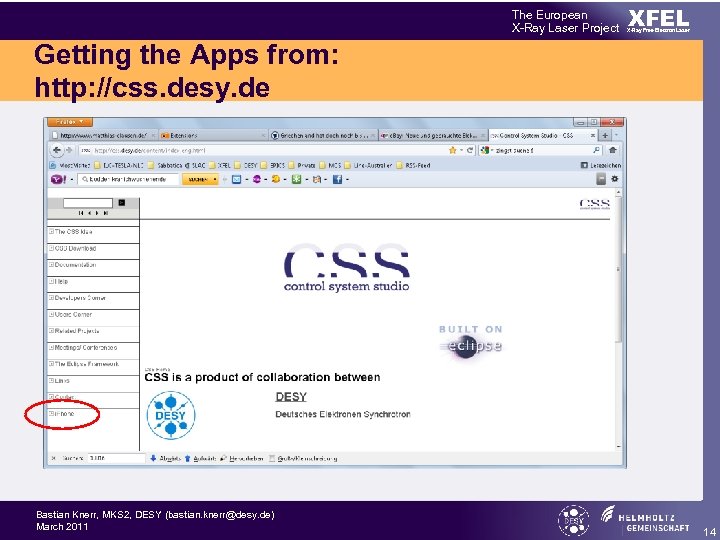Open the EPICS bookmark folder
Screen dimensions: 720x540
coord(273,165)
